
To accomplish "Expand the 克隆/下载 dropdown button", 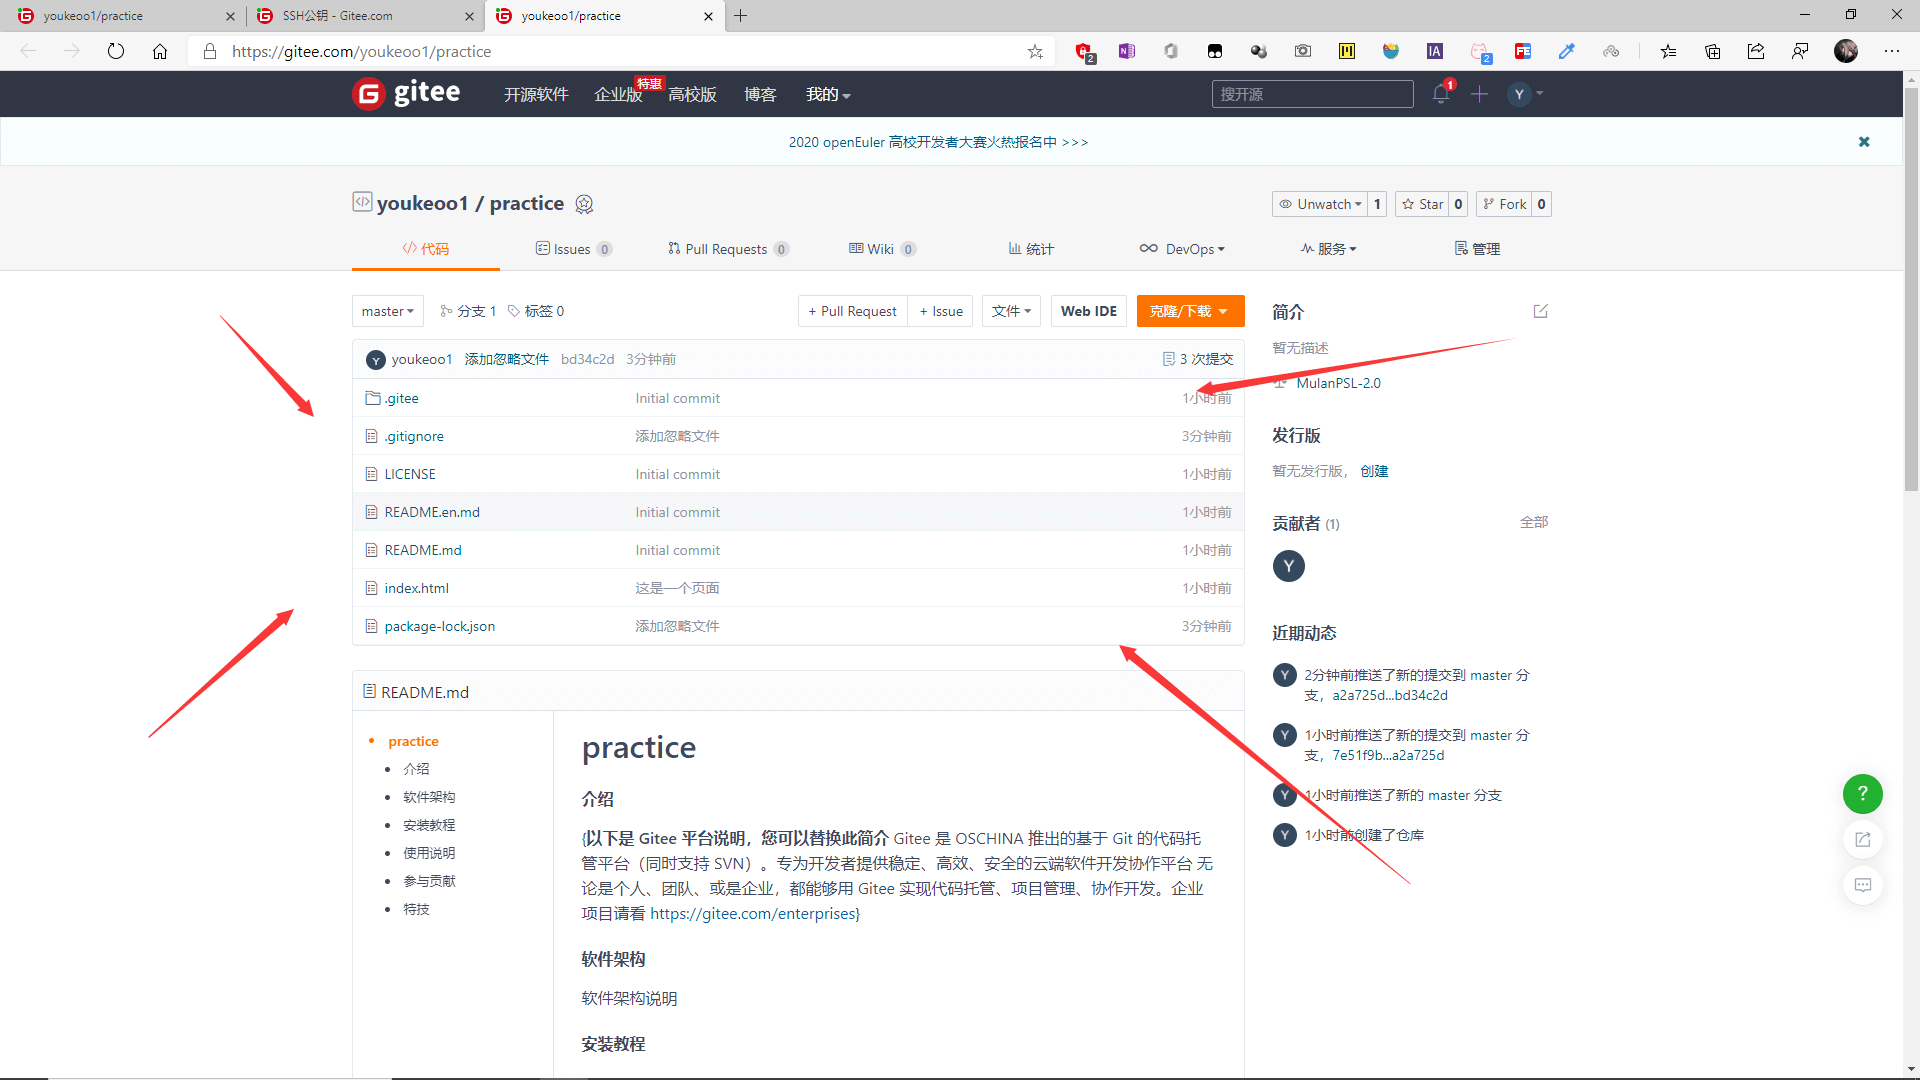I will click(1190, 311).
